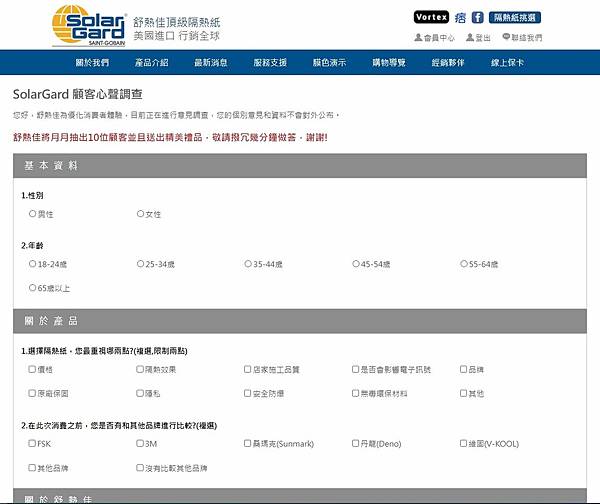Open 購物導覽 in navigation bar
Viewport: 600px width, 504px height.
pyautogui.click(x=389, y=62)
